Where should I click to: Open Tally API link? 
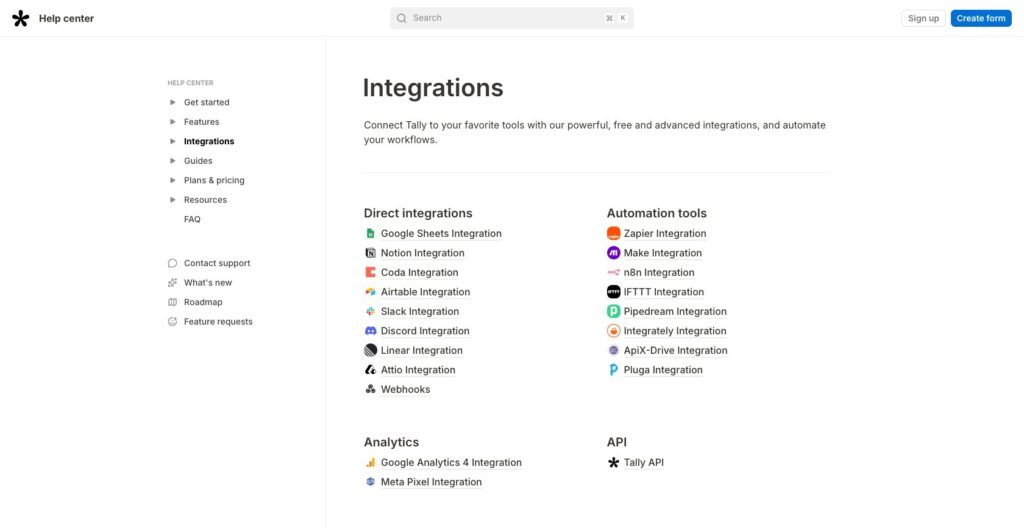coord(643,463)
